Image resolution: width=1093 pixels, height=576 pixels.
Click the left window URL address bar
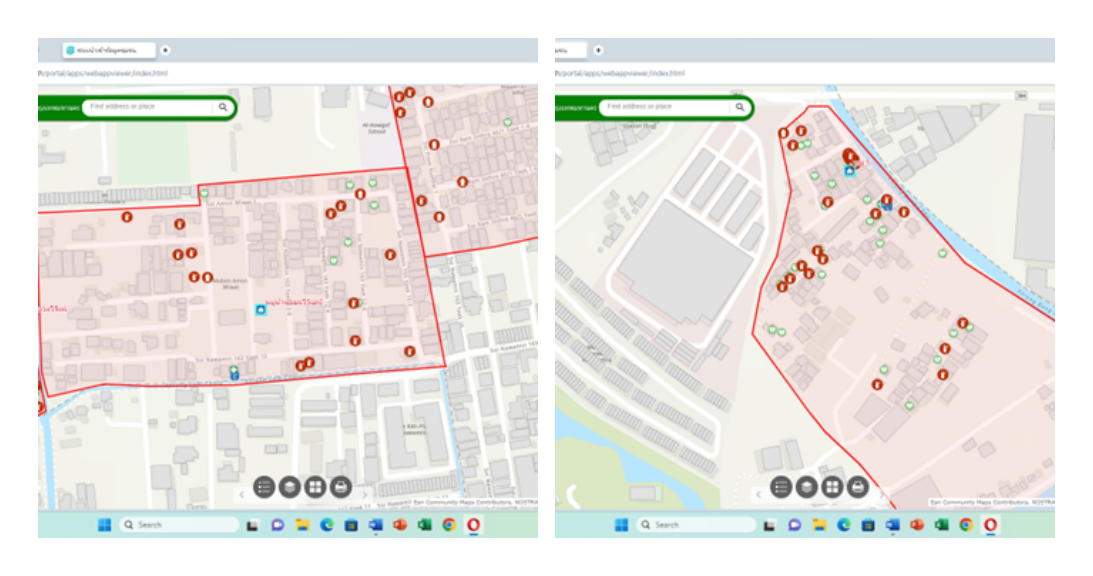click(200, 73)
